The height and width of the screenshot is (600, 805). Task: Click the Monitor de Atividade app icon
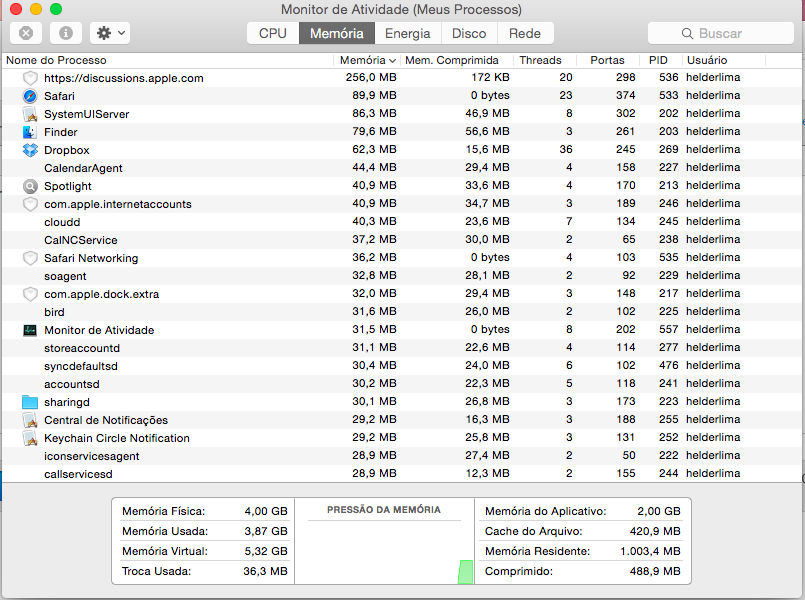[x=30, y=330]
